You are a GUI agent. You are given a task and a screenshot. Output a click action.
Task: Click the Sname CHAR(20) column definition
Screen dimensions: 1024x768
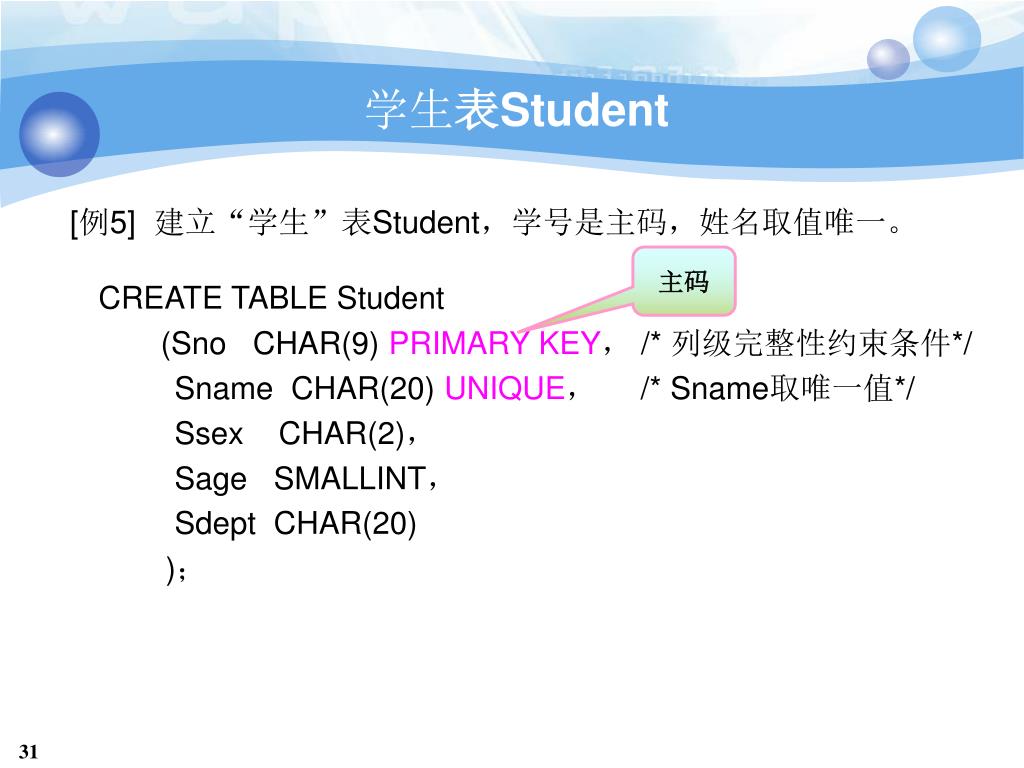pyautogui.click(x=304, y=389)
